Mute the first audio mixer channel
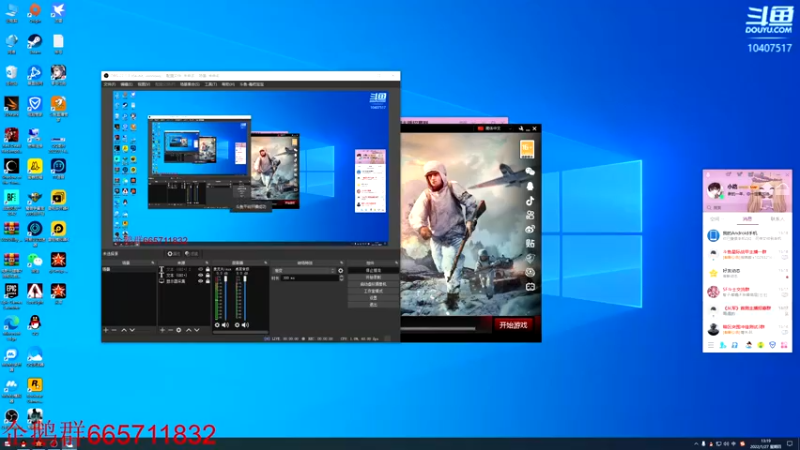 (x=226, y=325)
